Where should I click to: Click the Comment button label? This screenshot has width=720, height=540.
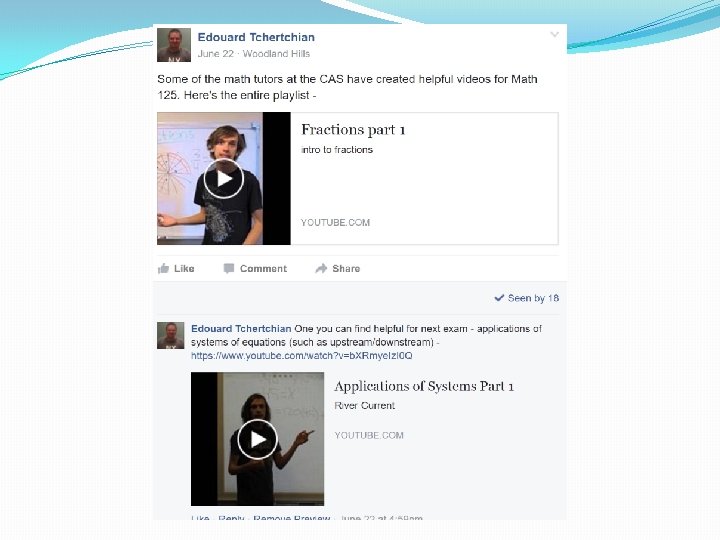tap(263, 269)
